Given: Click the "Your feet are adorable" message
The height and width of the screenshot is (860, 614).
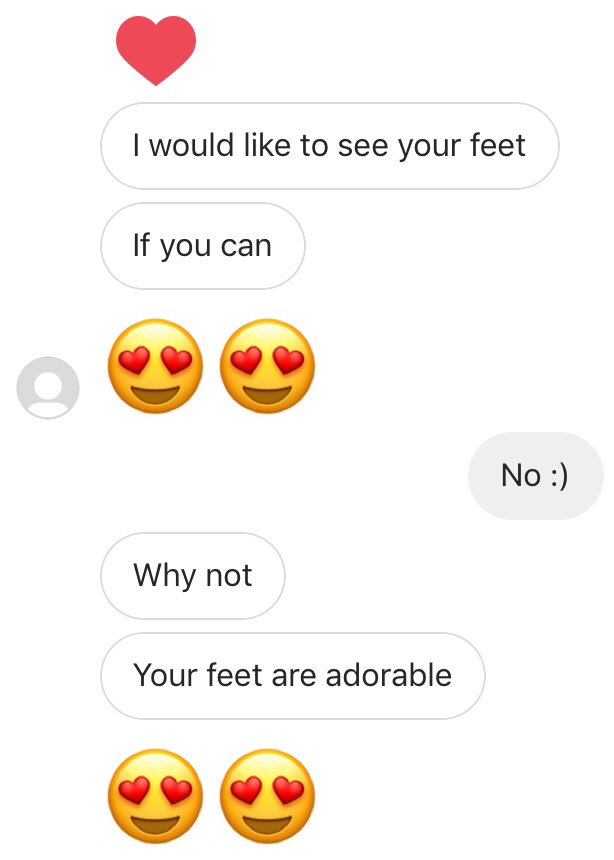Looking at the screenshot, I should pos(292,676).
